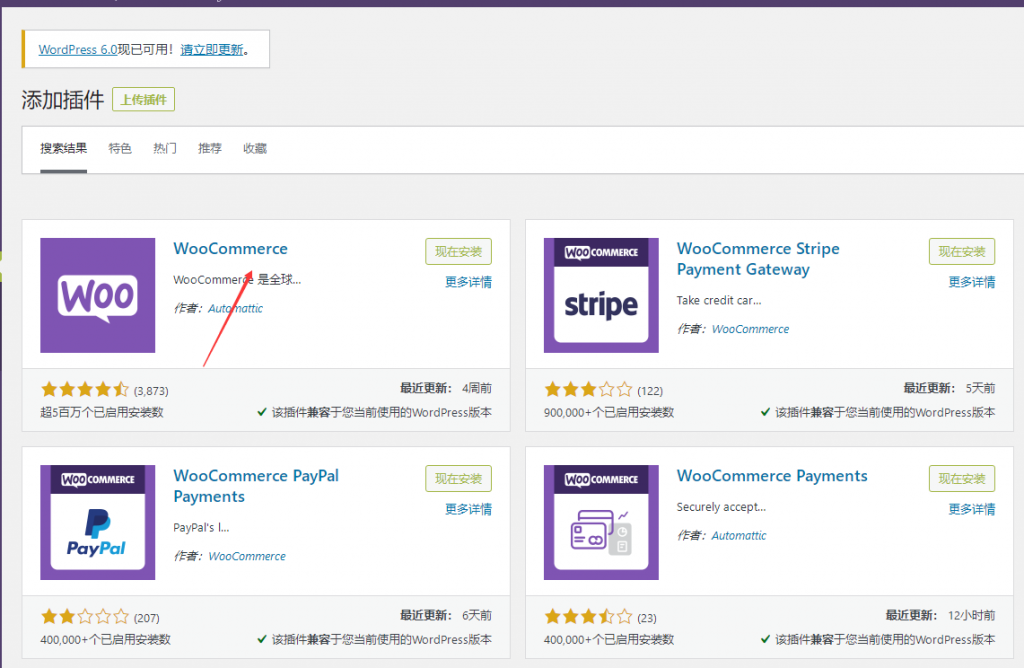Click the text 超5百万个已启用安装数
Viewport: 1024px width, 668px height.
point(102,413)
